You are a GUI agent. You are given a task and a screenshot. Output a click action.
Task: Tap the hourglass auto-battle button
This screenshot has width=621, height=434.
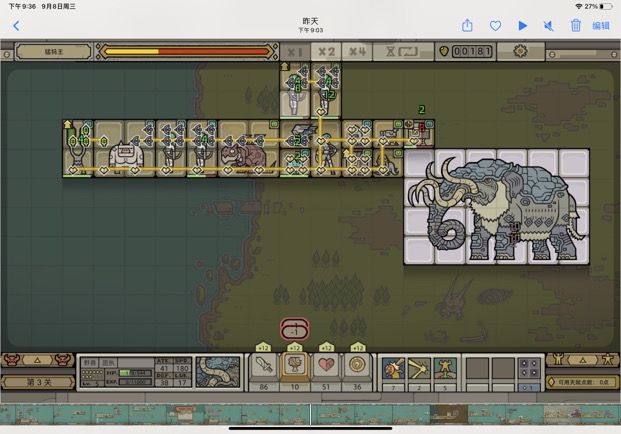[403, 51]
